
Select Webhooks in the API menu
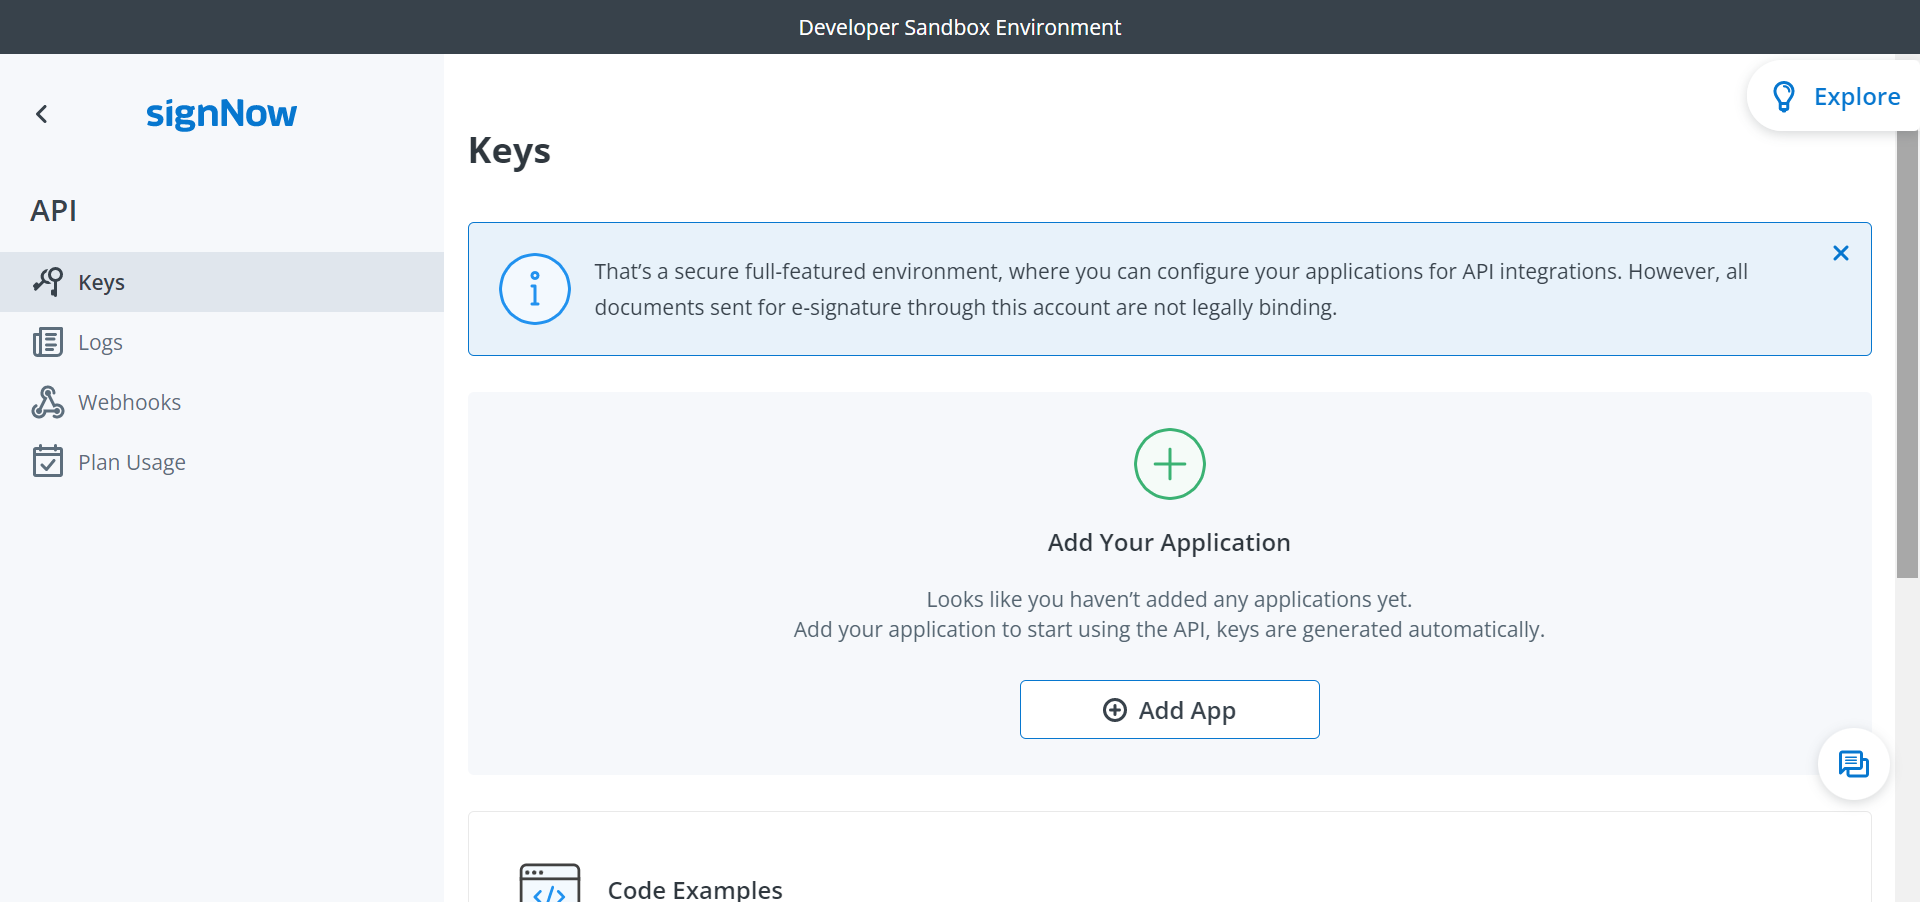[x=129, y=401]
